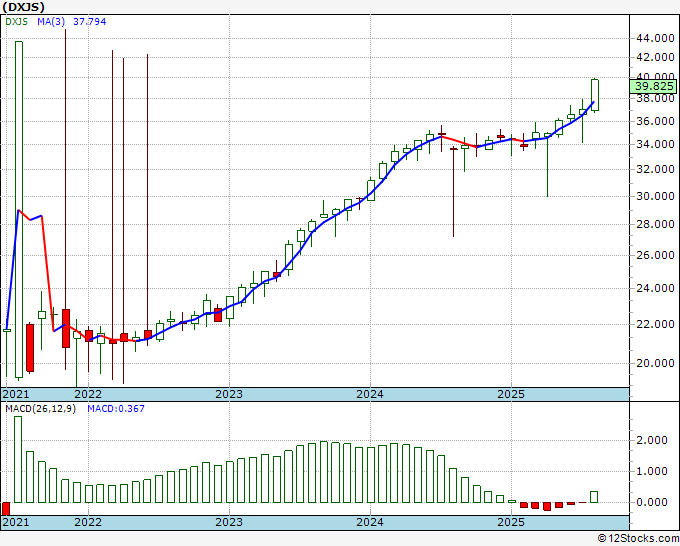
Task: Click 2023 on the price chart time axis
Action: [229, 394]
